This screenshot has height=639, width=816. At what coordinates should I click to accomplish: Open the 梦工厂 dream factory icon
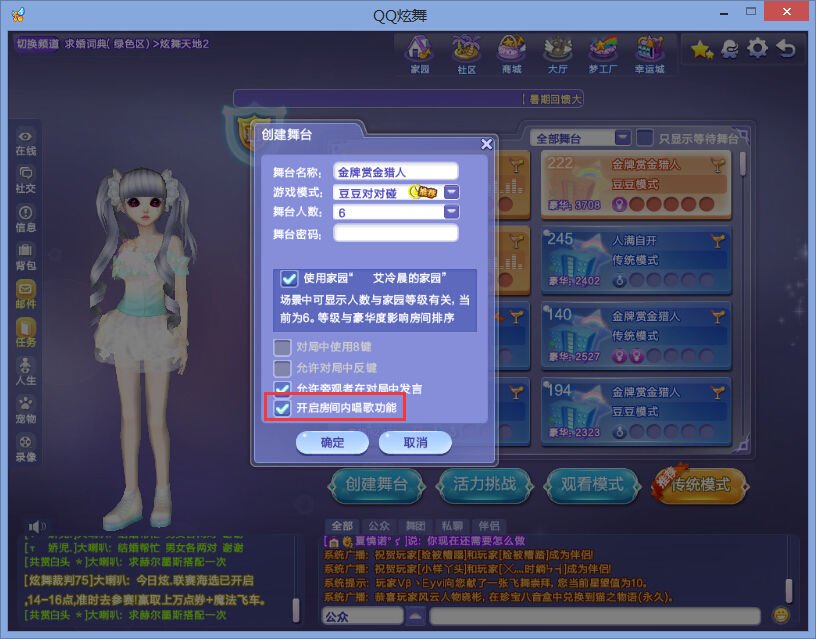pyautogui.click(x=603, y=54)
